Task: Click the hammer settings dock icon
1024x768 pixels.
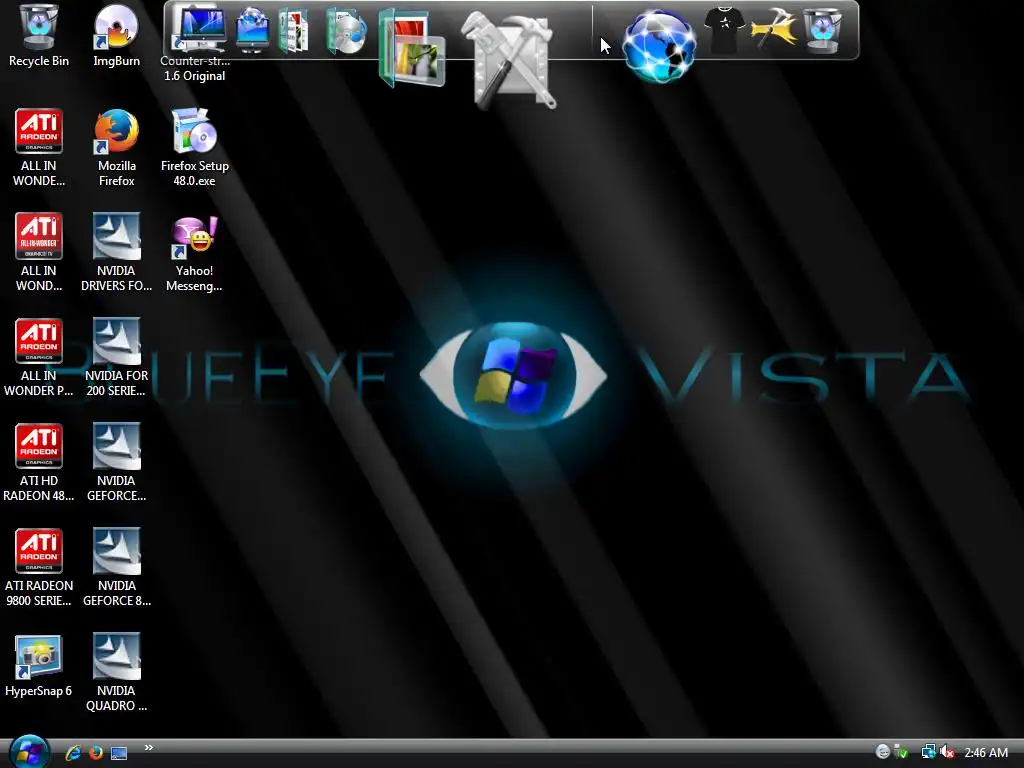Action: 774,29
